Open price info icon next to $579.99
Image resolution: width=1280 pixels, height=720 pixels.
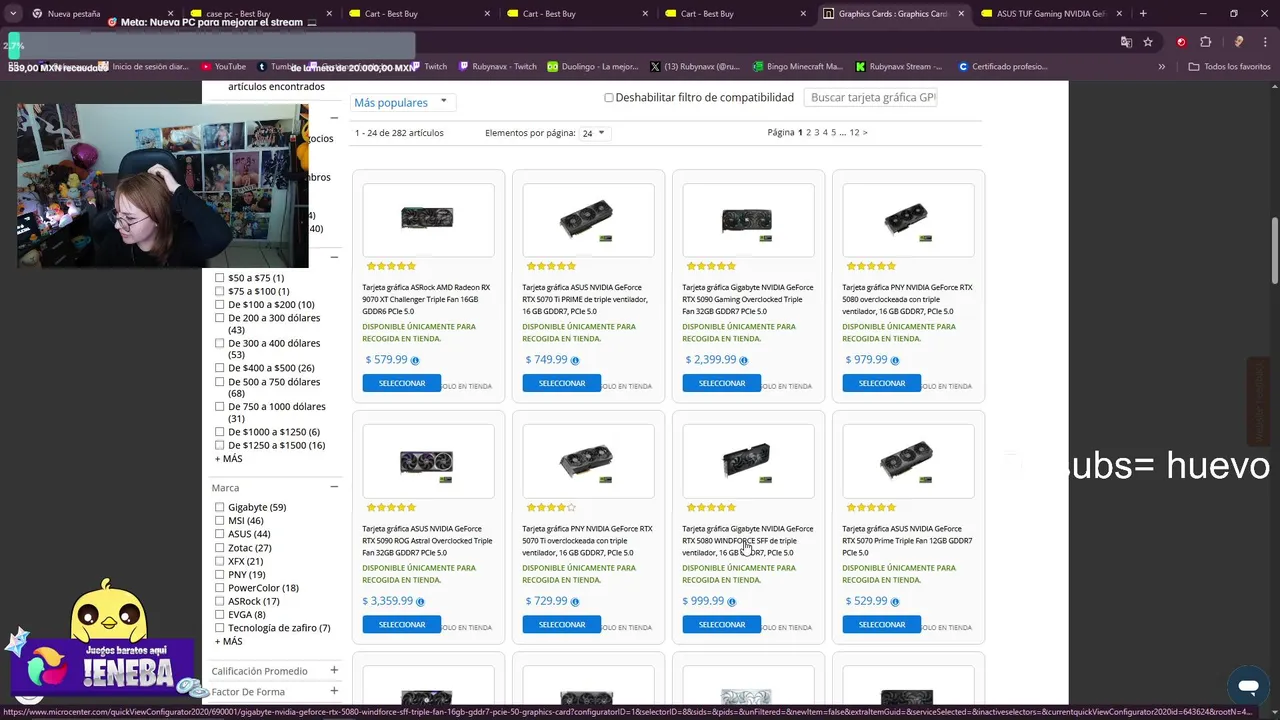(x=415, y=361)
